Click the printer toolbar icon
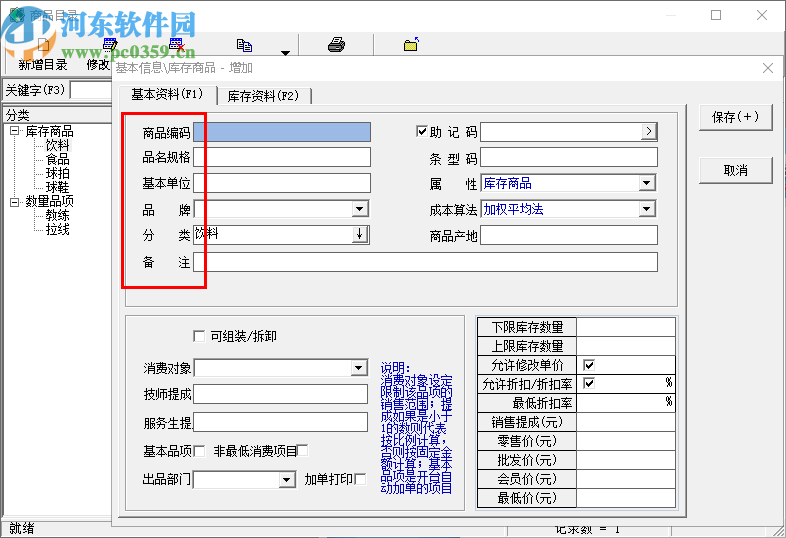Viewport: 786px width, 538px height. coord(336,45)
